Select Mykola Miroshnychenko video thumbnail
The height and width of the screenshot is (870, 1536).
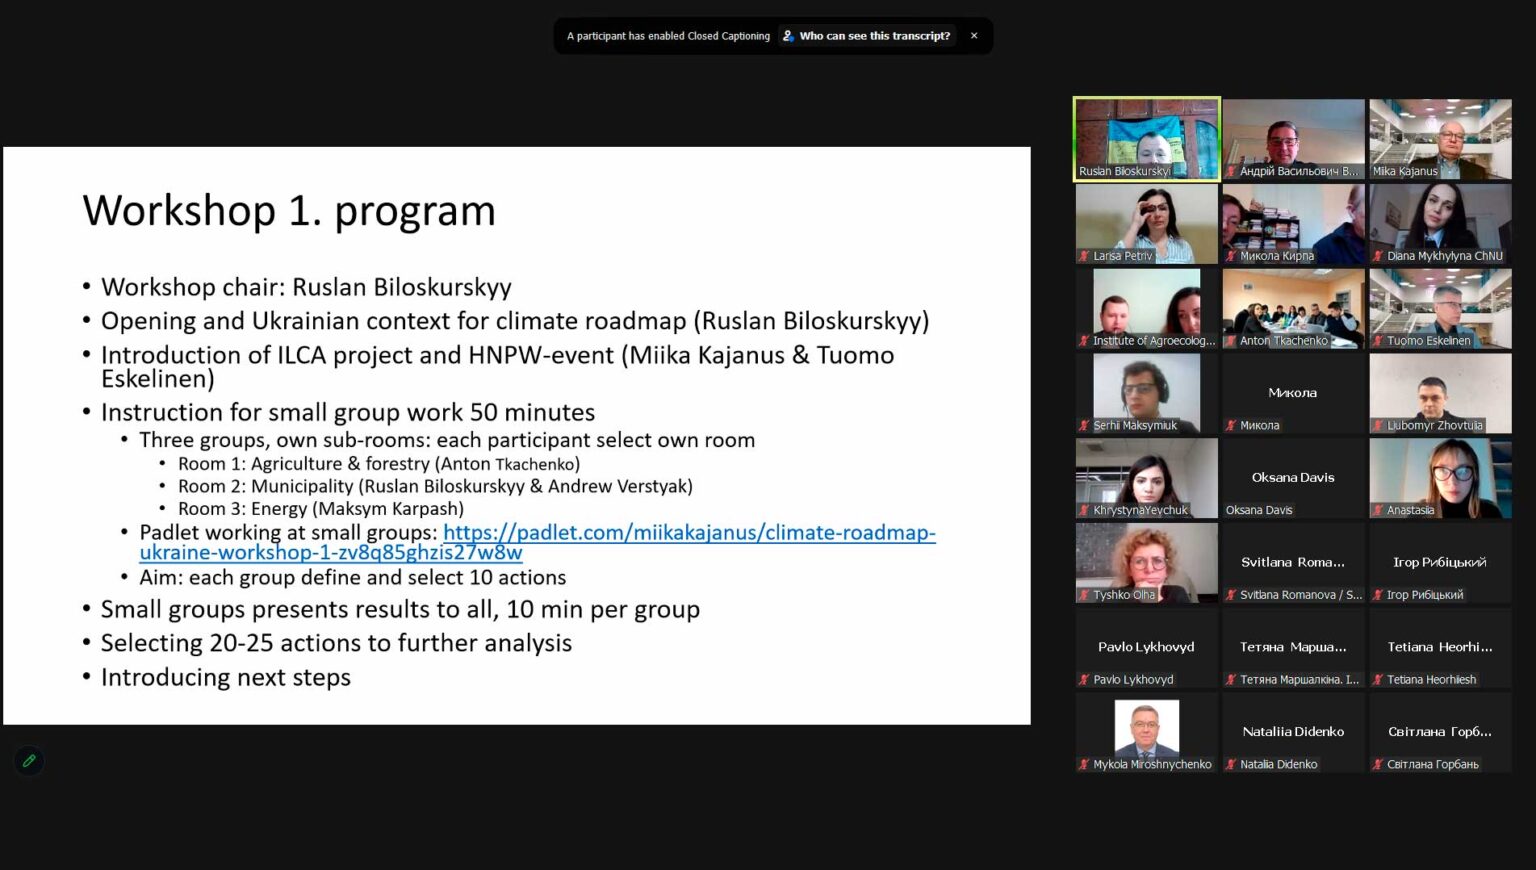click(x=1147, y=733)
